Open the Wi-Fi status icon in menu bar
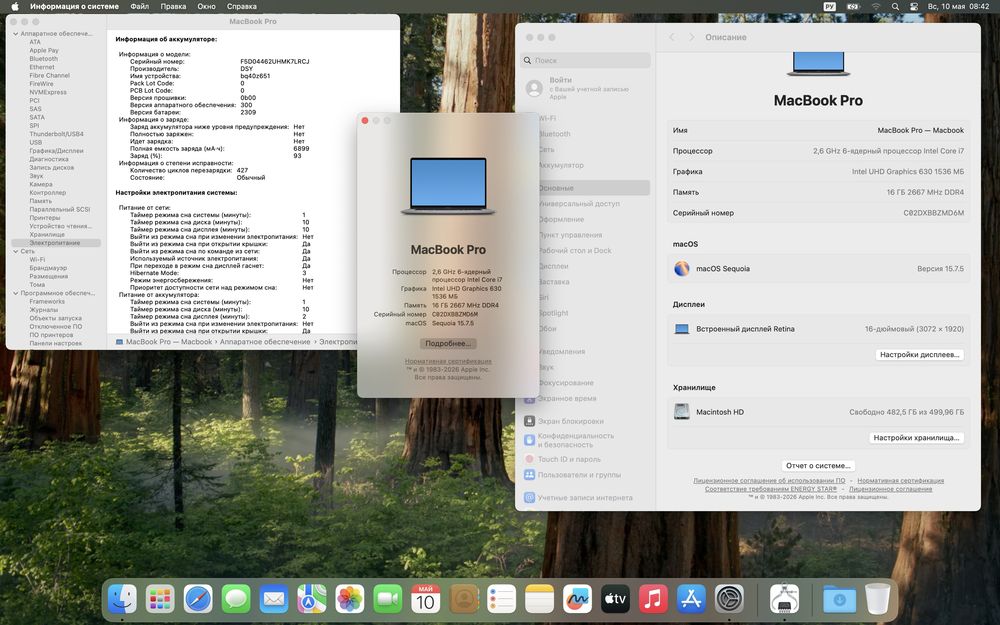 point(876,6)
